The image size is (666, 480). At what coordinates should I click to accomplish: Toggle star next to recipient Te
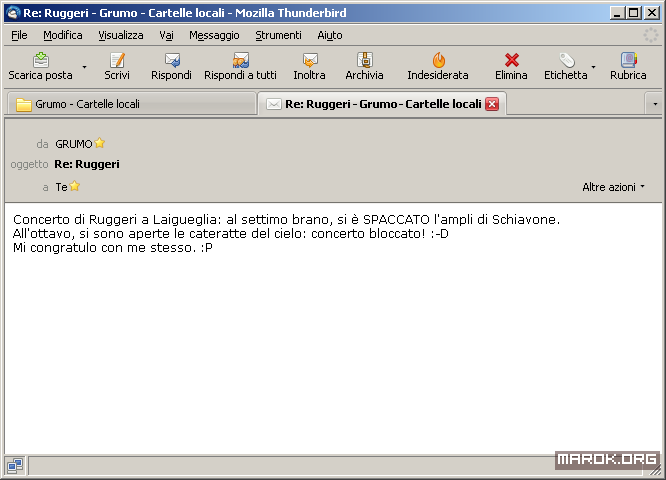75,187
